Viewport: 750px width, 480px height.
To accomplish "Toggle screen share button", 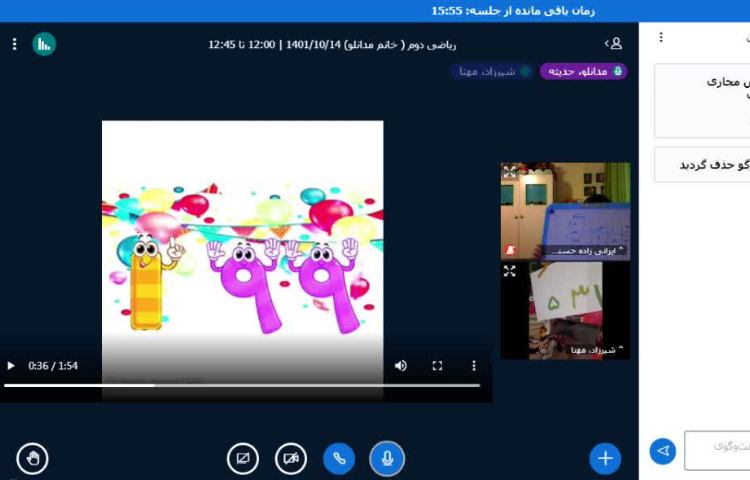I will coord(243,459).
